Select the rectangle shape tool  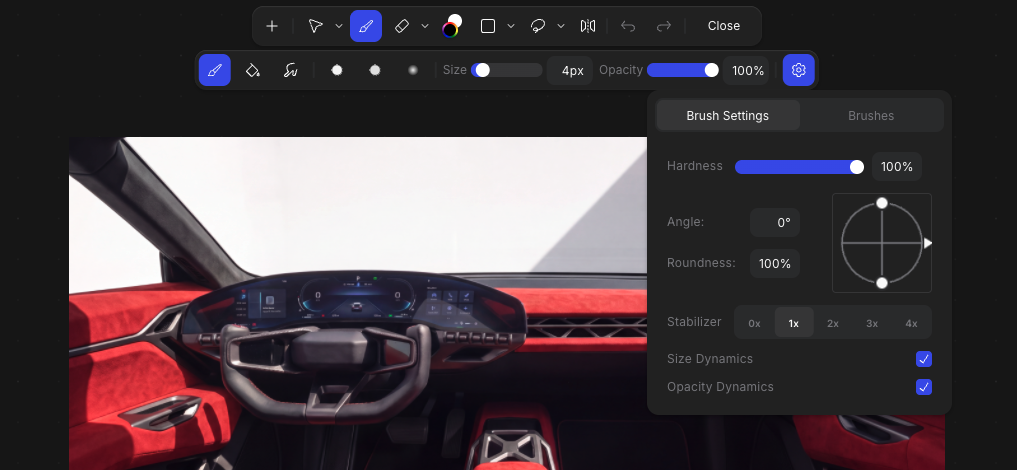pyautogui.click(x=488, y=26)
